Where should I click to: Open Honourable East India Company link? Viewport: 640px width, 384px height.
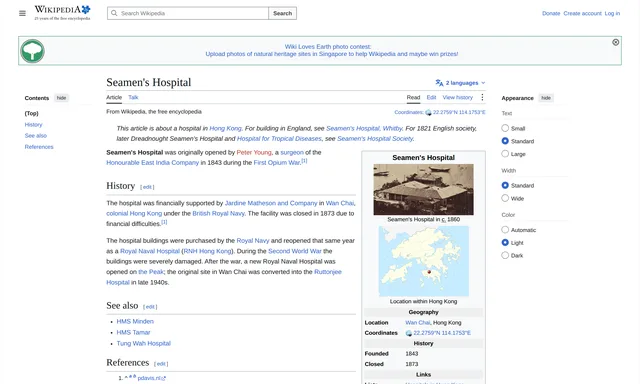153,162
